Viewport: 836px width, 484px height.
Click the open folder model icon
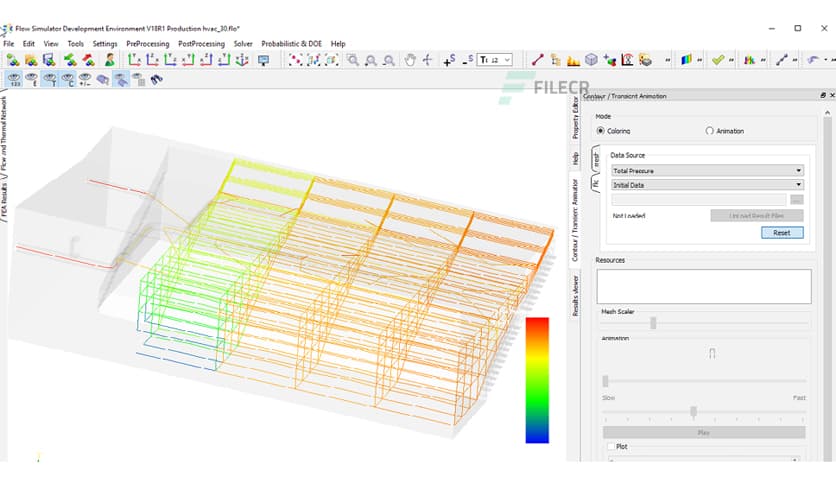tap(31, 60)
